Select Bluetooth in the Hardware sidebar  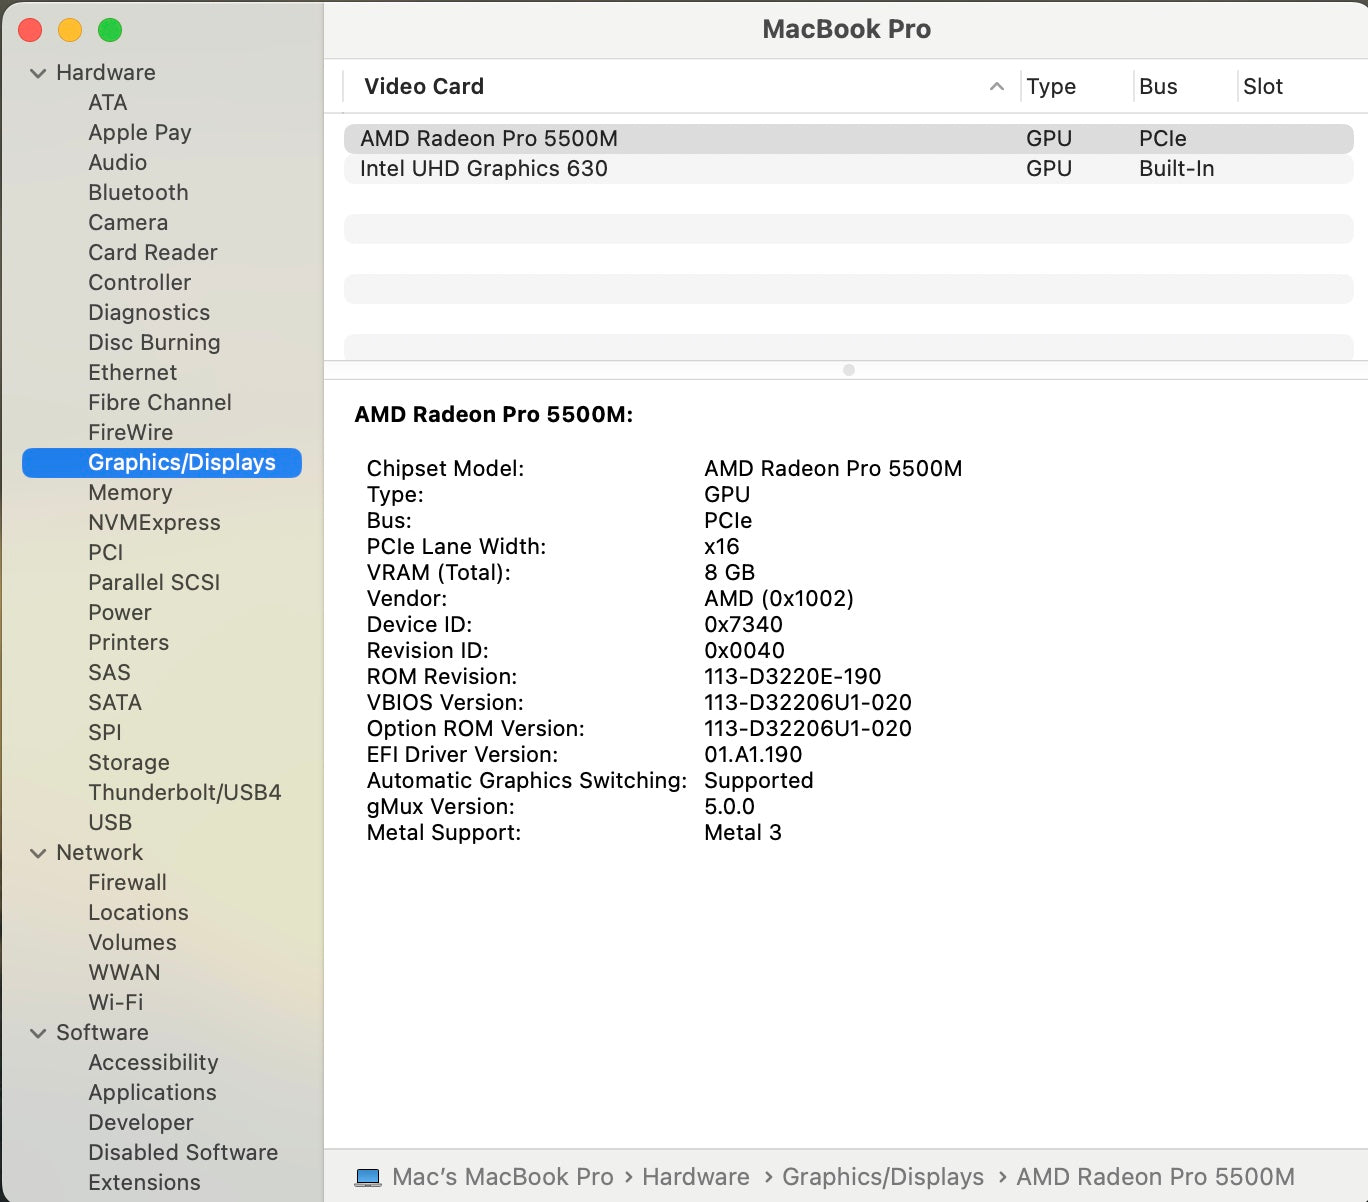[x=138, y=192]
